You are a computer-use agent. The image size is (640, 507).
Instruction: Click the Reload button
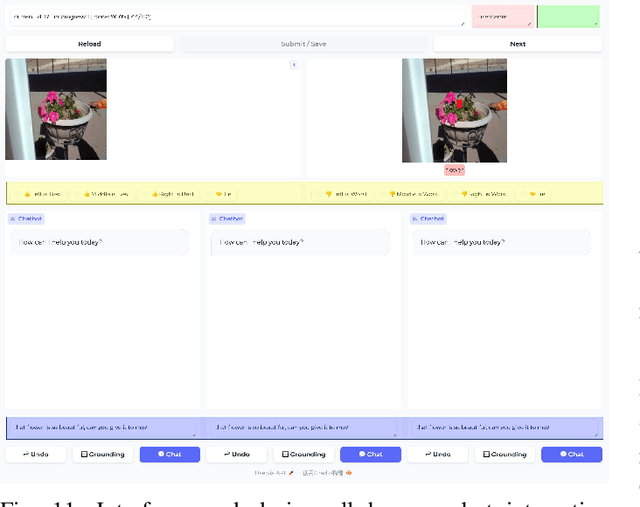coord(89,44)
